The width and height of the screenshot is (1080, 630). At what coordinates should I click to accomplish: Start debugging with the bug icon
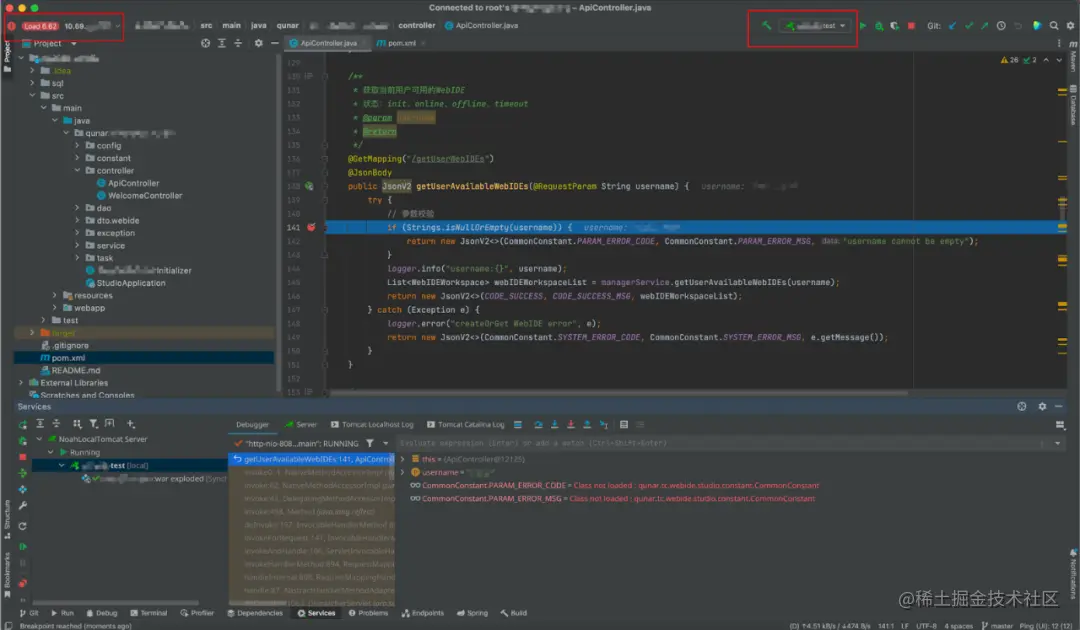(x=879, y=25)
